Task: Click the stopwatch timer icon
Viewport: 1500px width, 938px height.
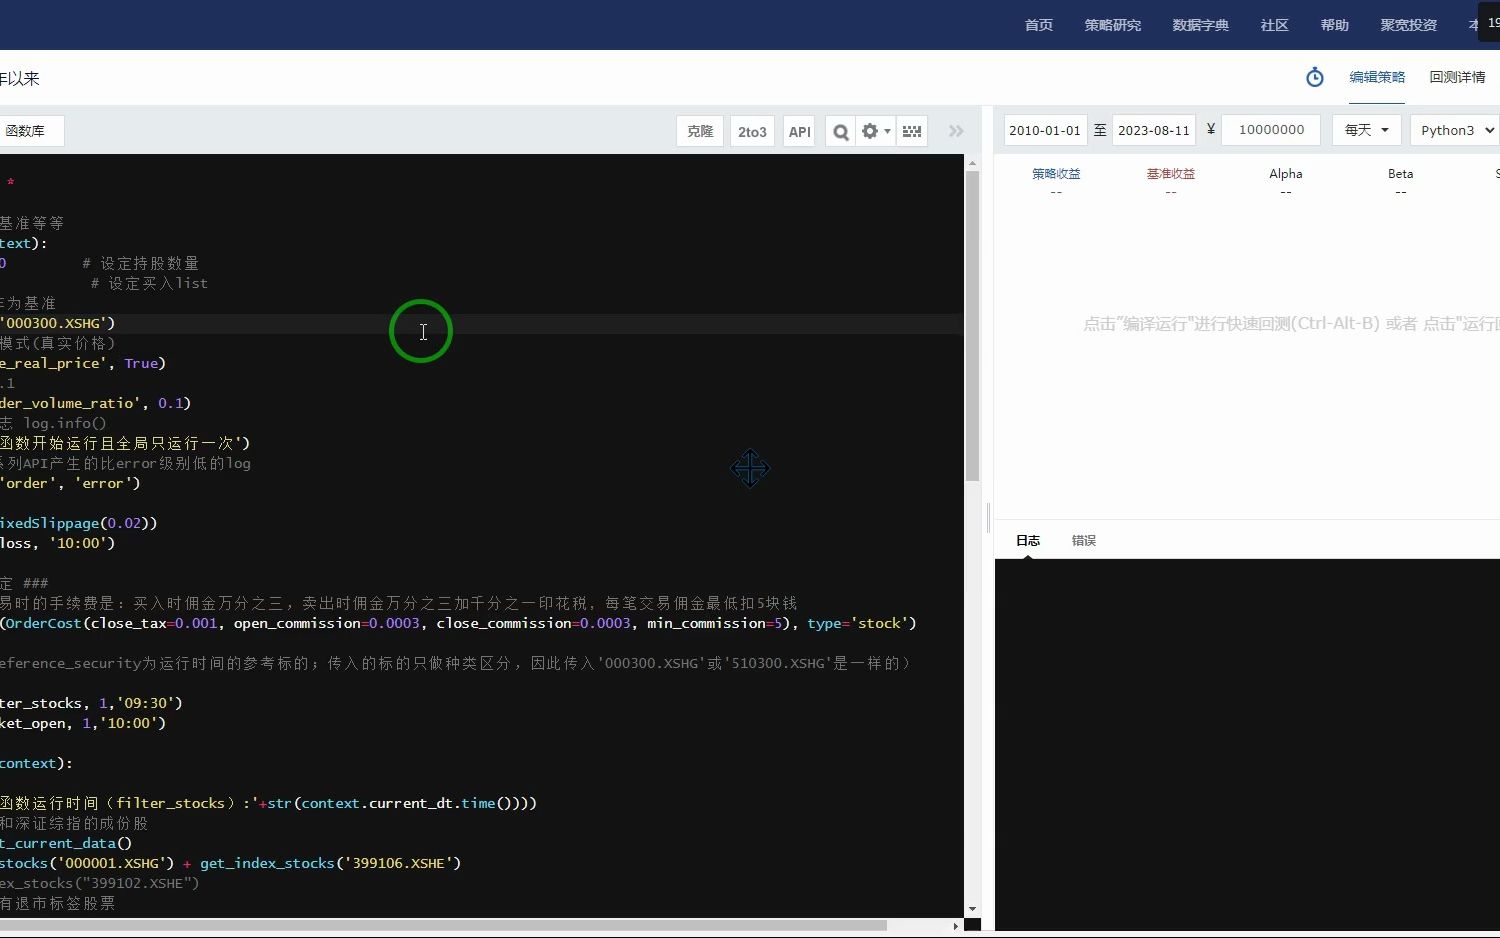Action: pyautogui.click(x=1315, y=77)
